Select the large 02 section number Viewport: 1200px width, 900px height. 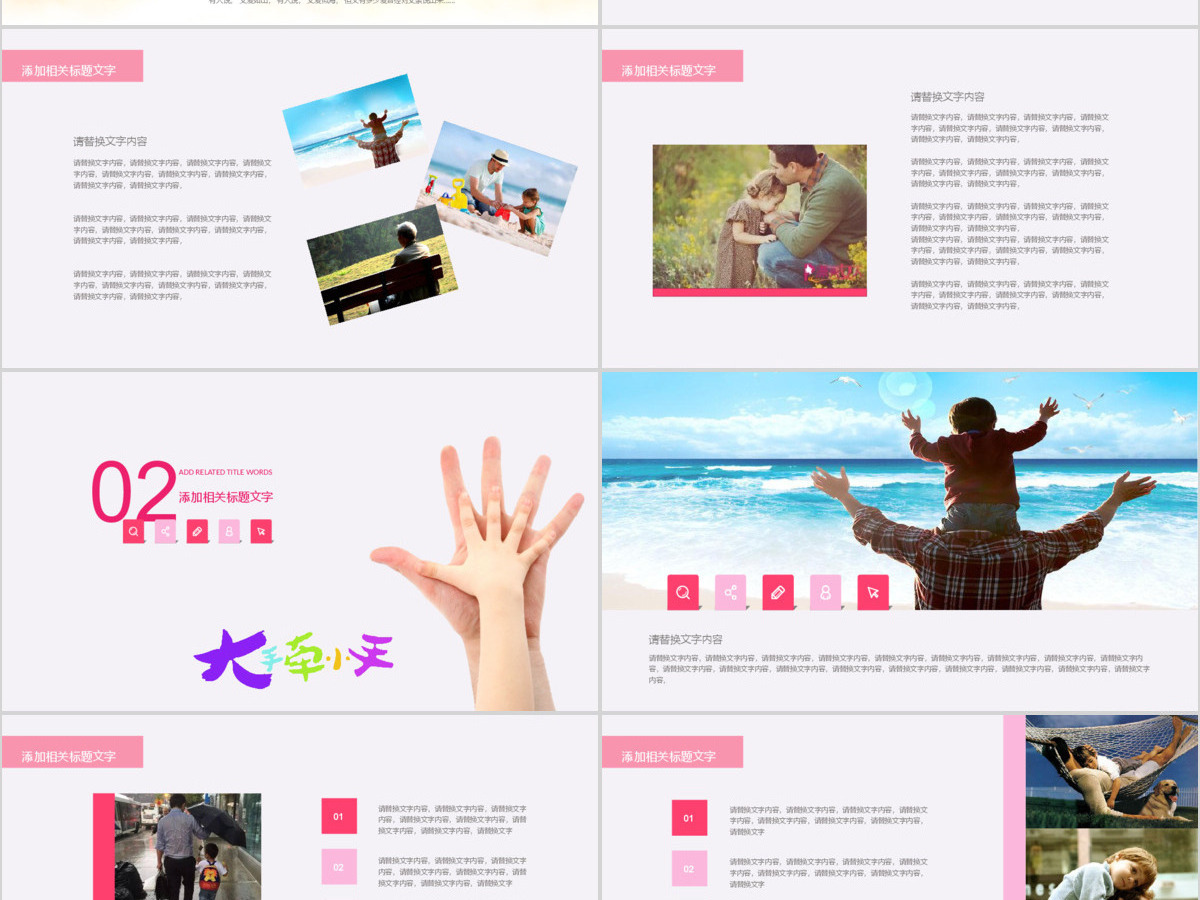(133, 492)
